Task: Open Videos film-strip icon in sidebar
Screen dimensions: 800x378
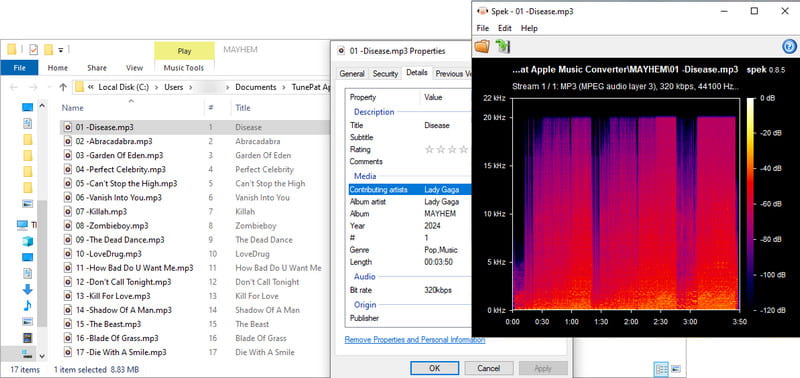Action: point(28,337)
